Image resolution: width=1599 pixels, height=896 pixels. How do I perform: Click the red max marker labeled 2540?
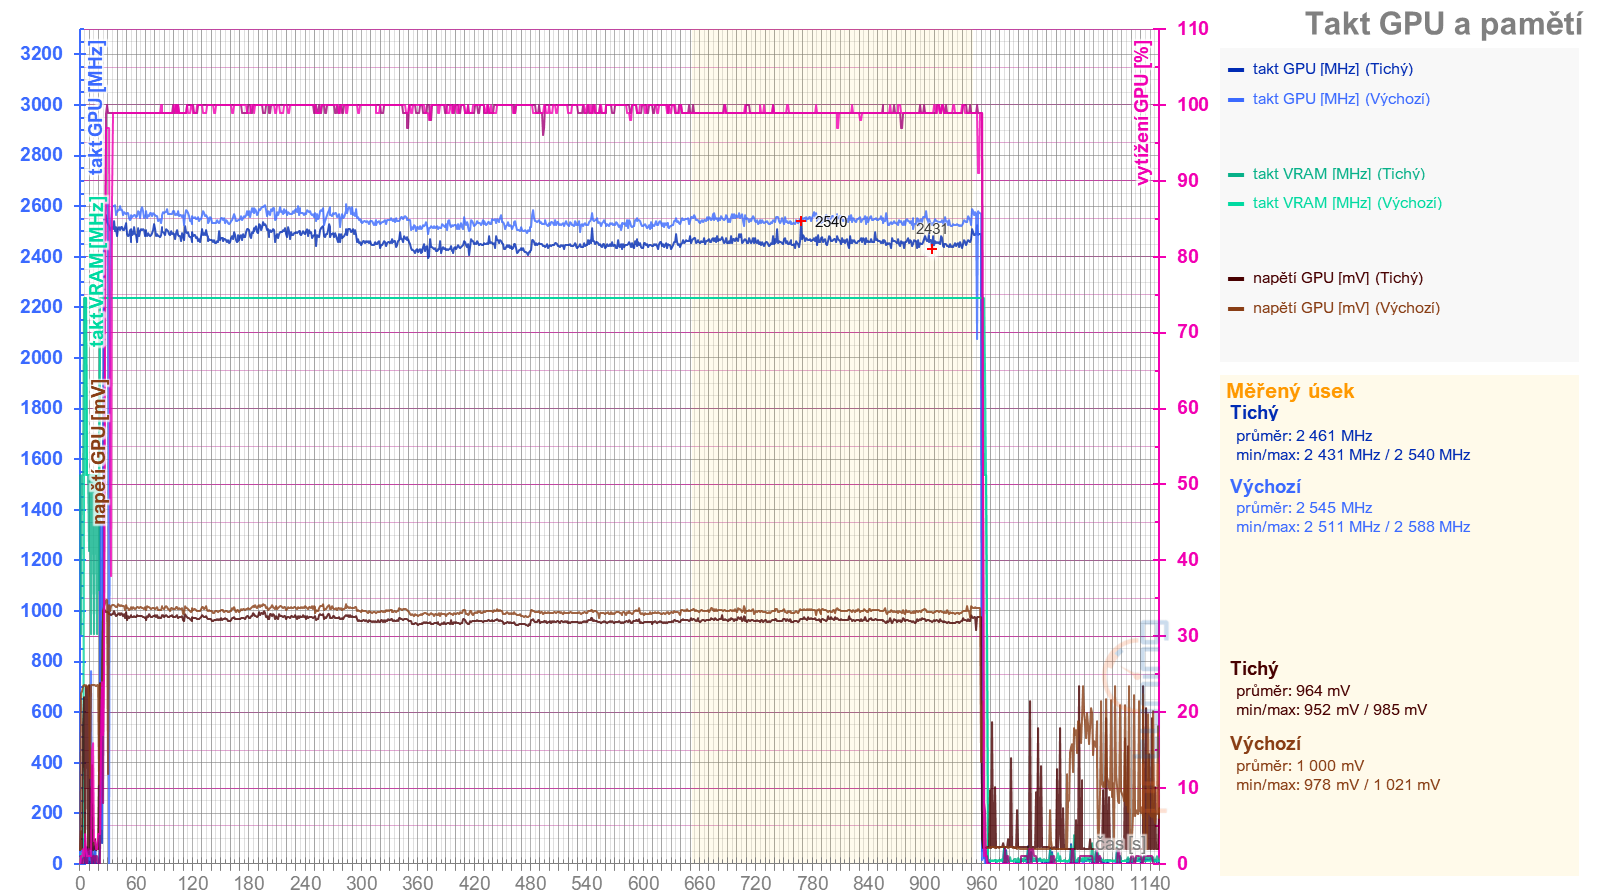pos(800,221)
